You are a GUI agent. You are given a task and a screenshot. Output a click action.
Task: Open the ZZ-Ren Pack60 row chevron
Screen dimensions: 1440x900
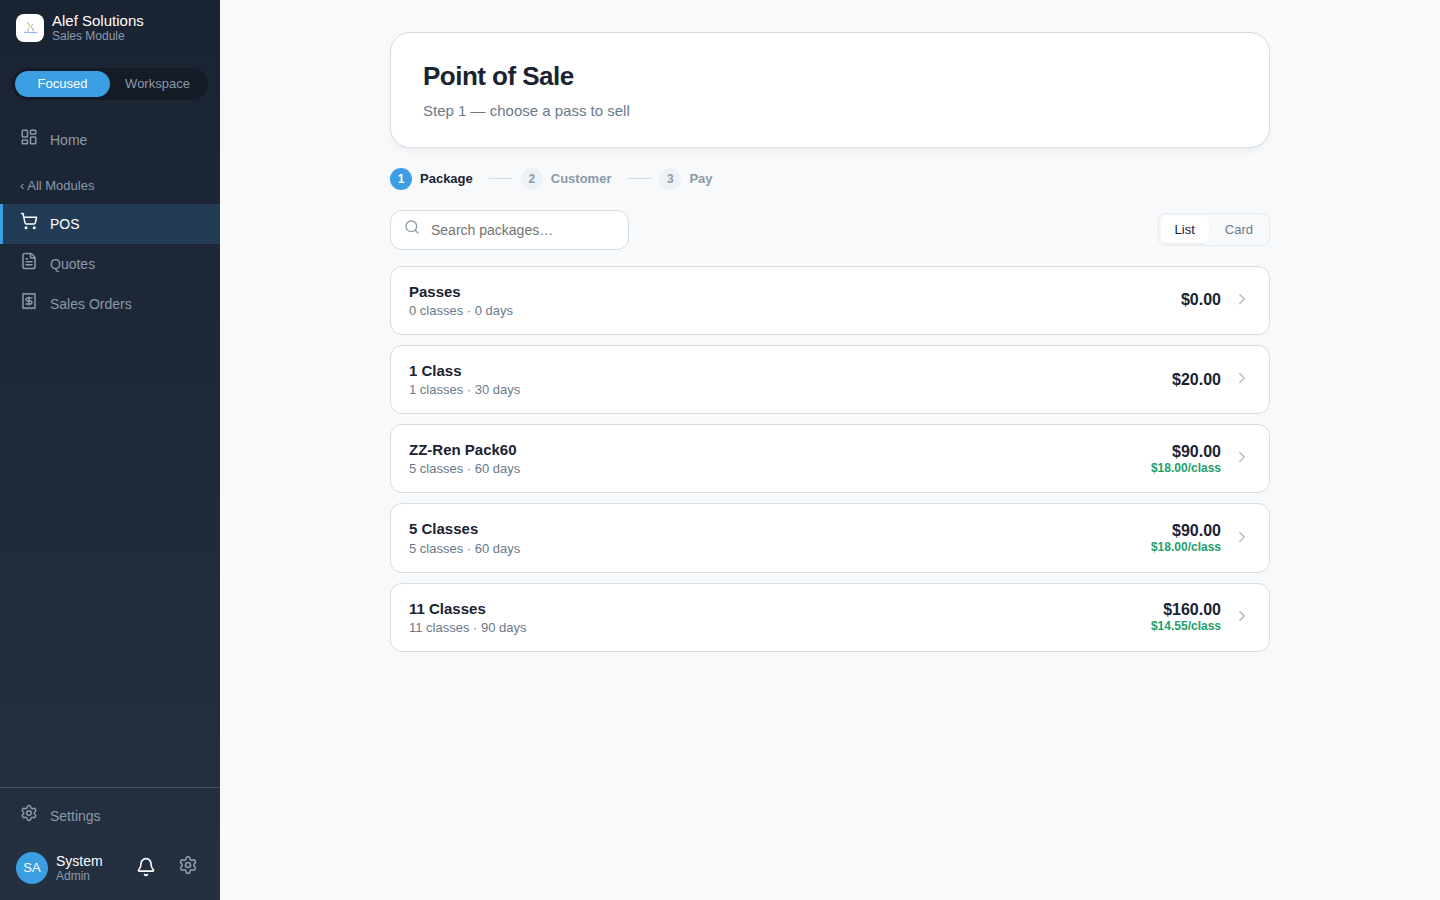(1242, 457)
